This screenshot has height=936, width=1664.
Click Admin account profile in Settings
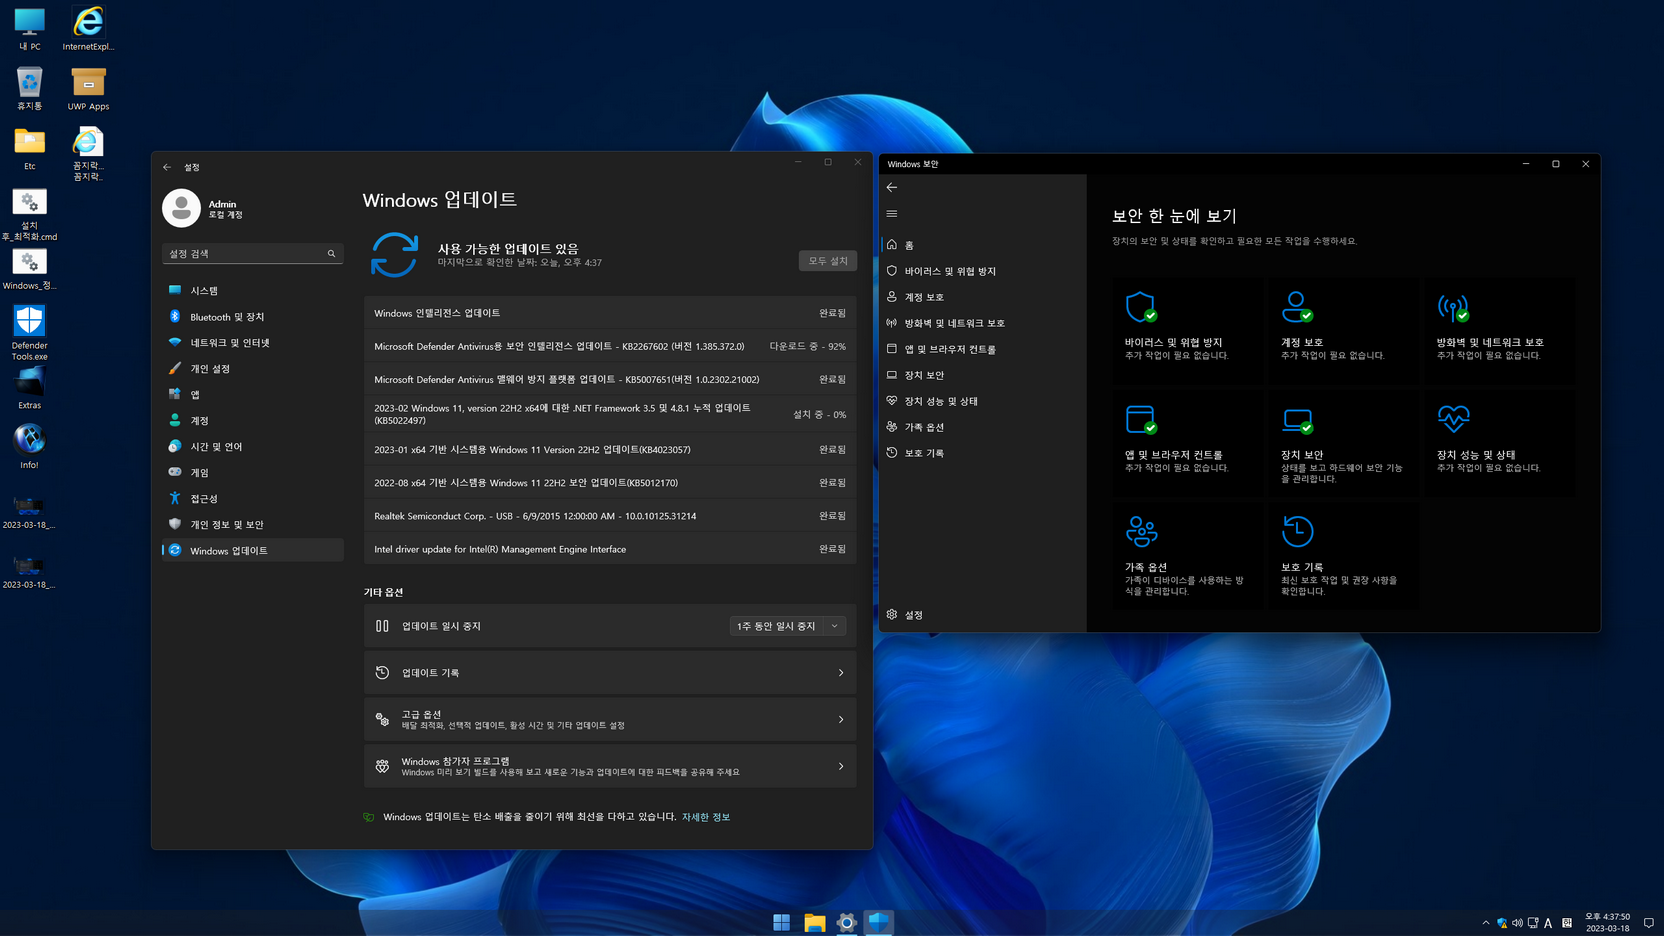(205, 208)
